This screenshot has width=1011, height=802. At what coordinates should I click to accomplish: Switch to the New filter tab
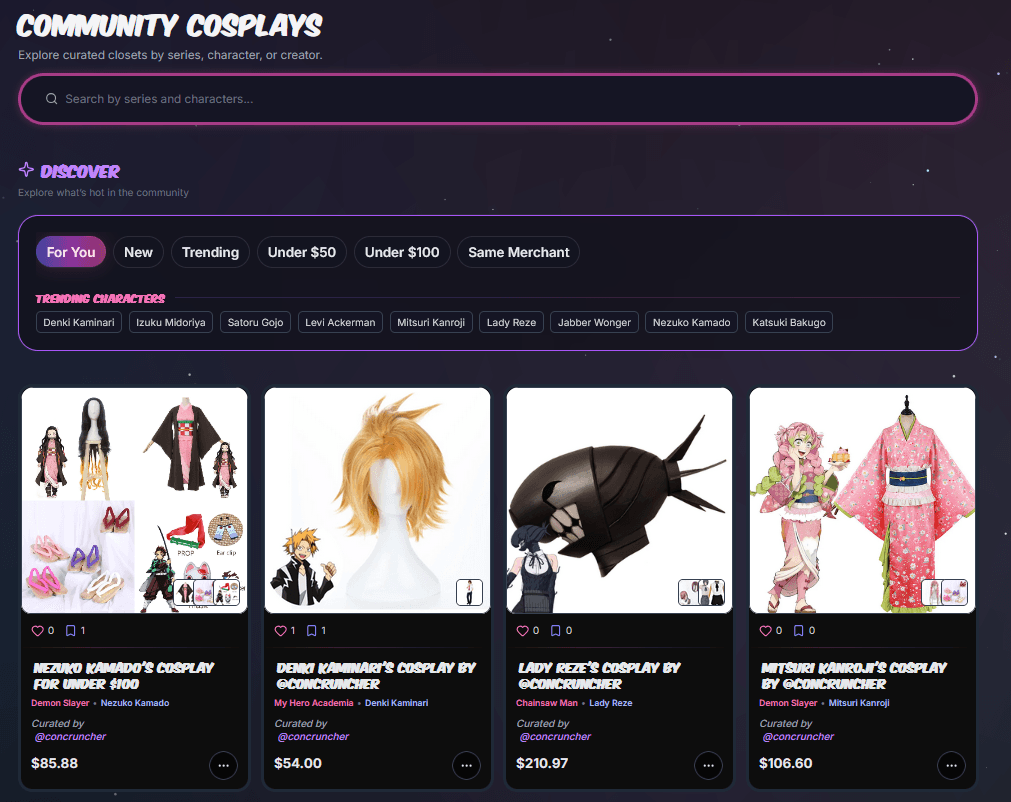(x=139, y=252)
